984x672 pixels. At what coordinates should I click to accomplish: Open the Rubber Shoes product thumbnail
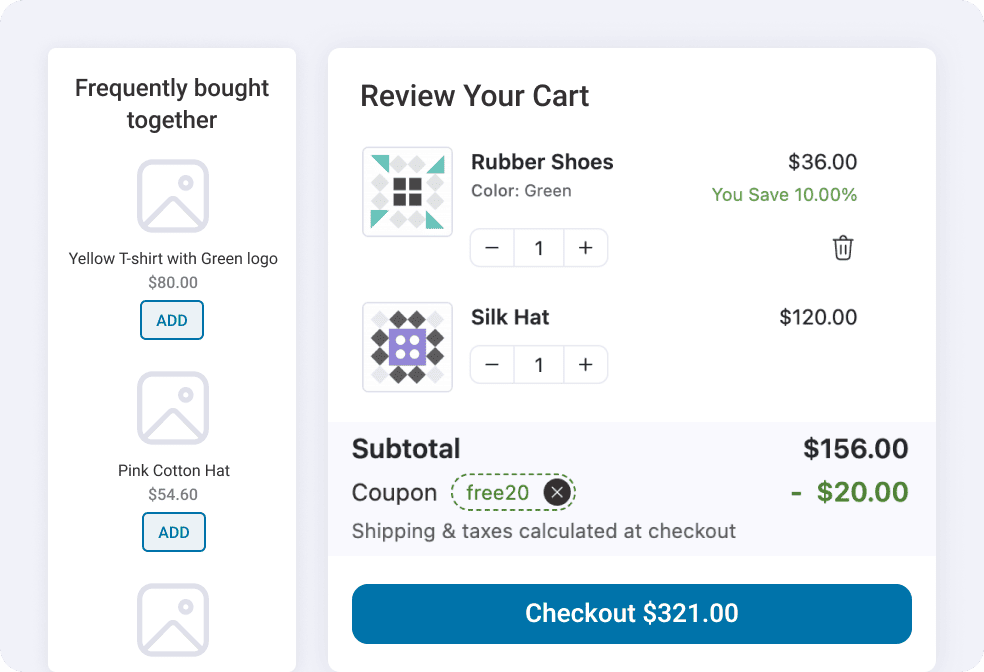click(407, 192)
